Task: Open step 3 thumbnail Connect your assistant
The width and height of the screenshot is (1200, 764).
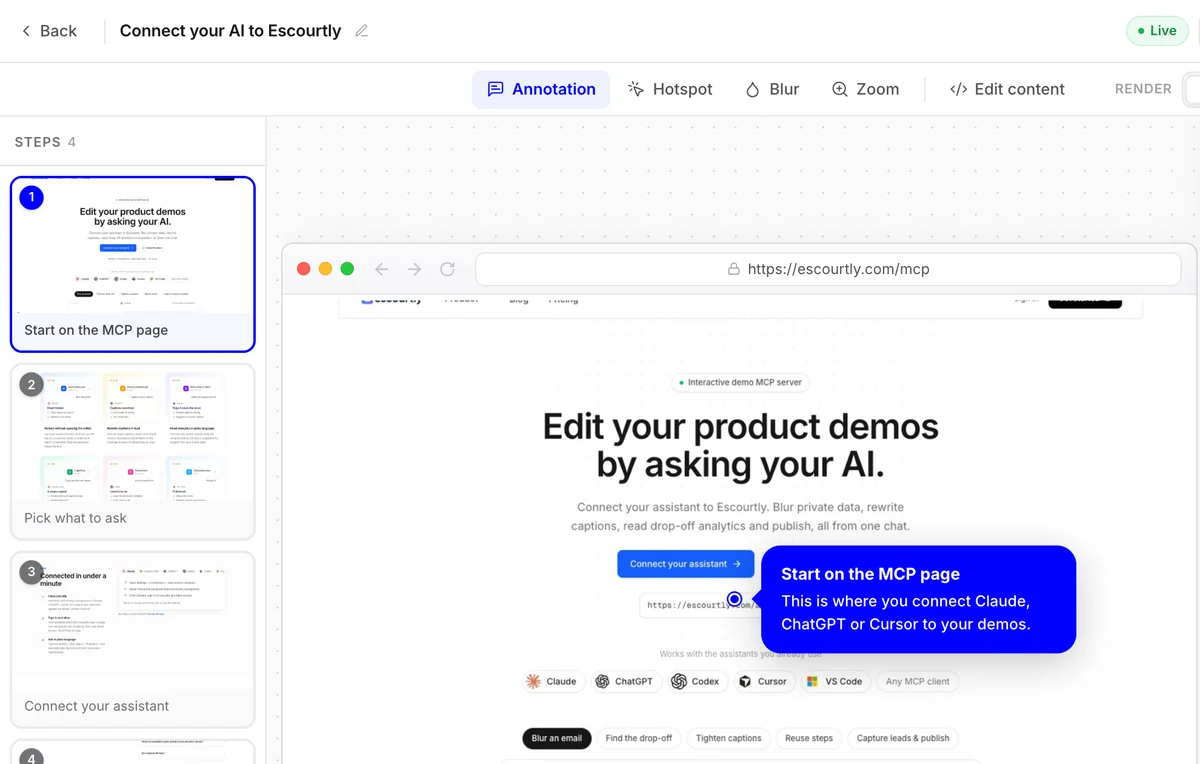Action: 133,640
